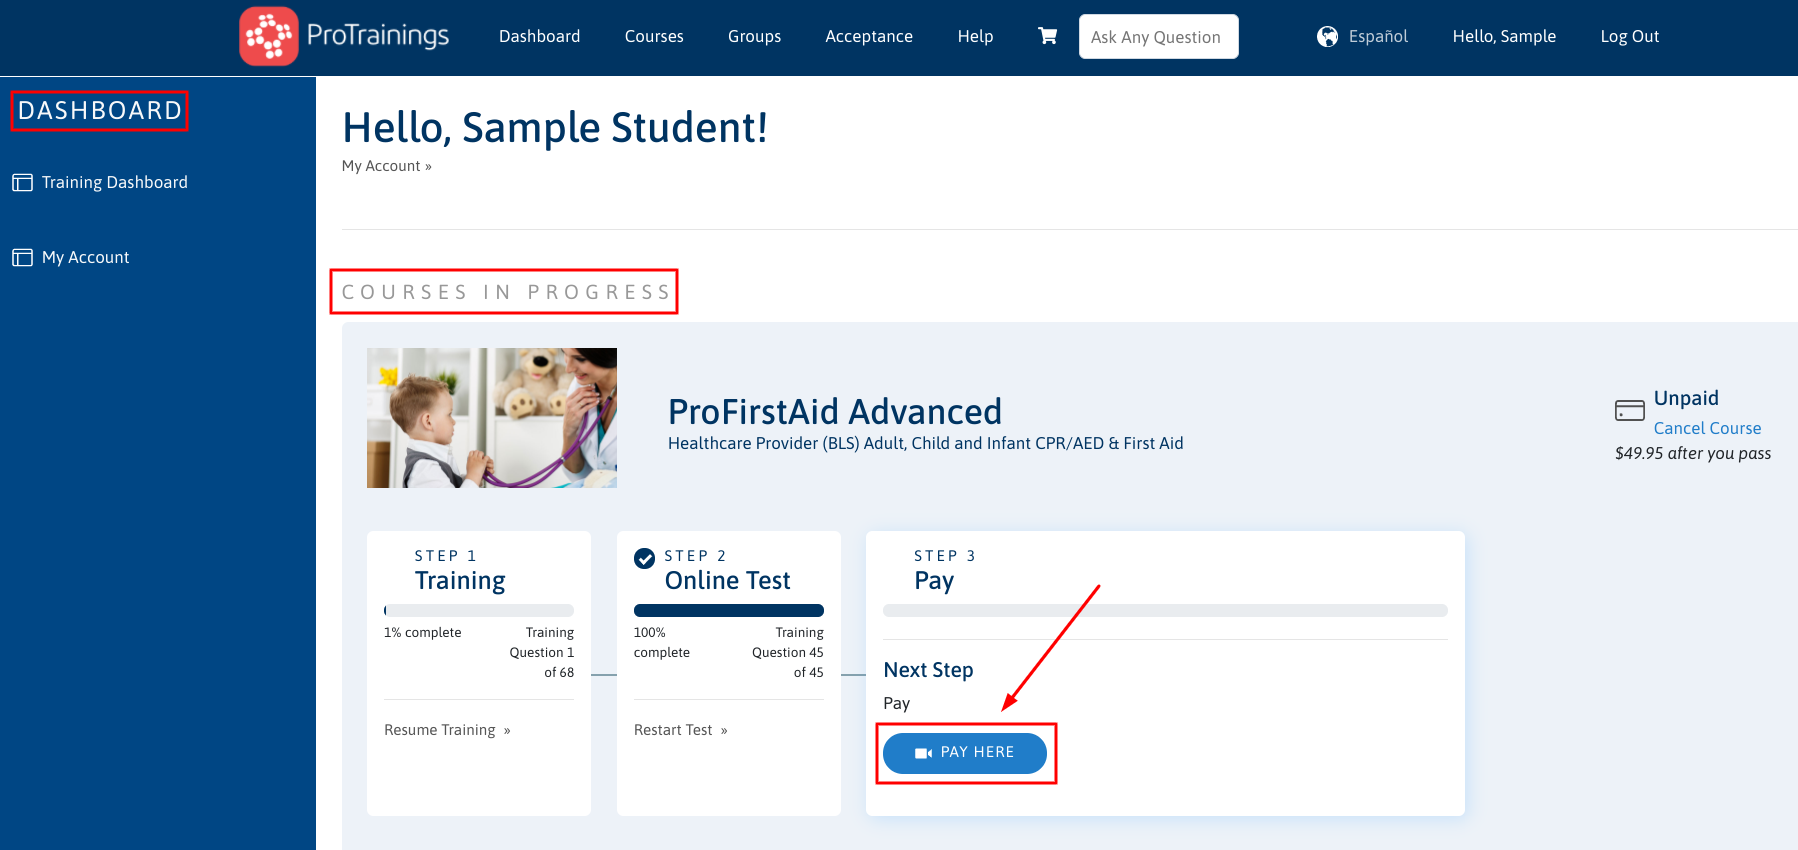Click the Step 1 Training progress bar

[479, 610]
